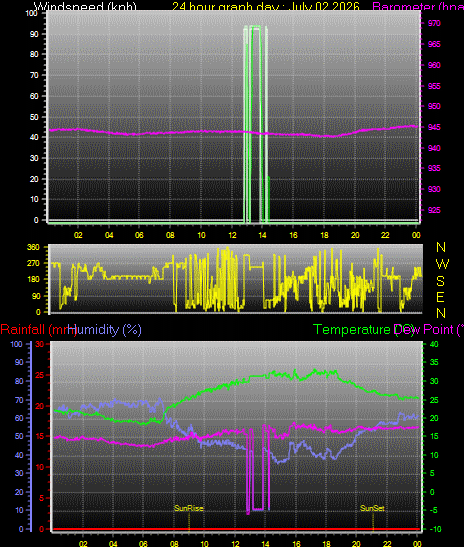Click the 50 value on windspeed axis

point(34,117)
